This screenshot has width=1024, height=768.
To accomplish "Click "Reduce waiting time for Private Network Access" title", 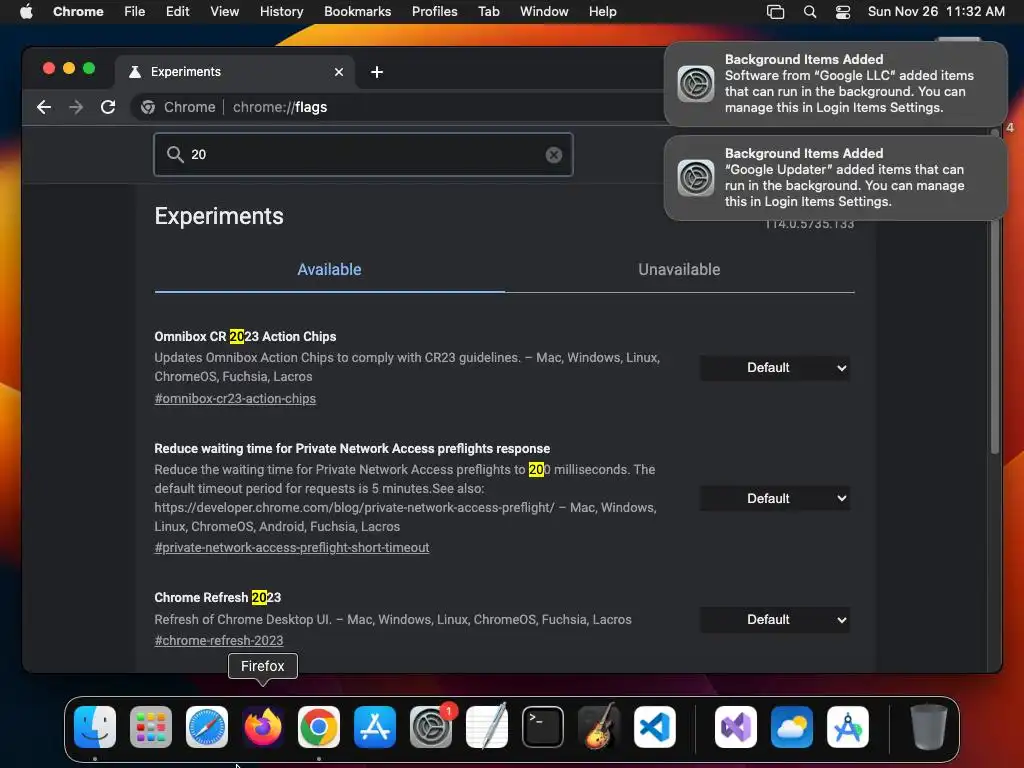I will pyautogui.click(x=352, y=449).
